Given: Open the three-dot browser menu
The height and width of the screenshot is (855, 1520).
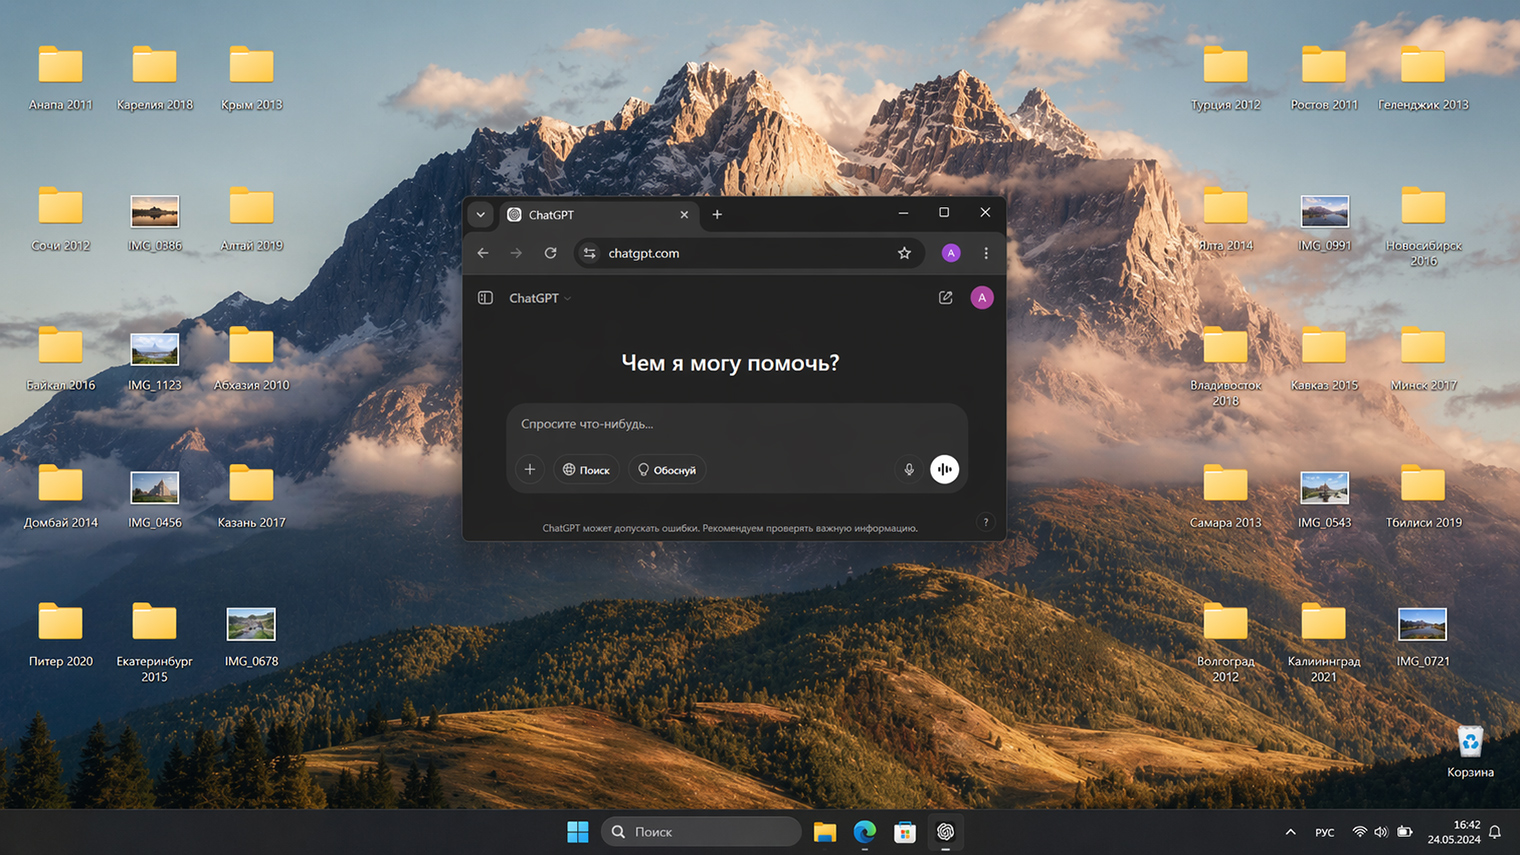Looking at the screenshot, I should (x=986, y=253).
